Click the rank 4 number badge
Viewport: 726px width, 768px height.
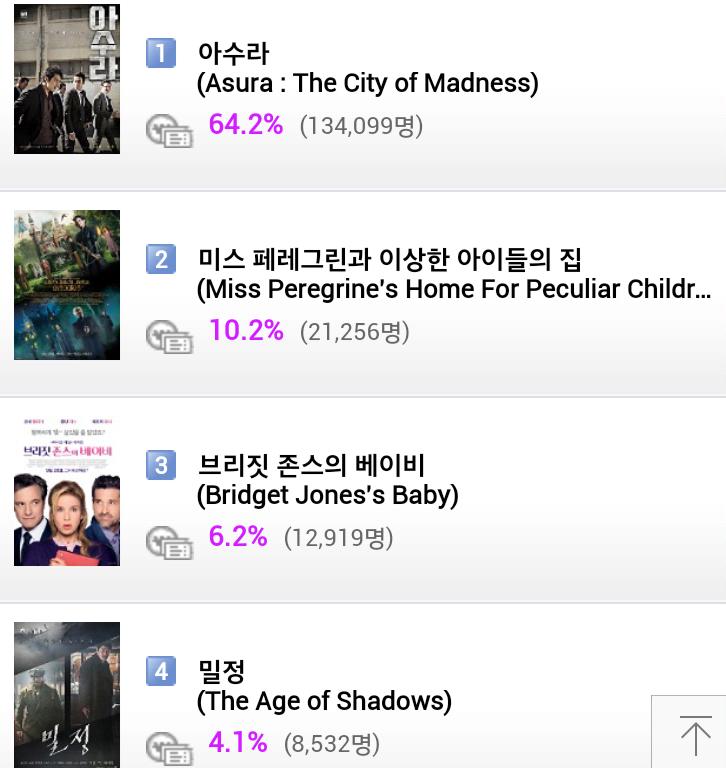161,671
